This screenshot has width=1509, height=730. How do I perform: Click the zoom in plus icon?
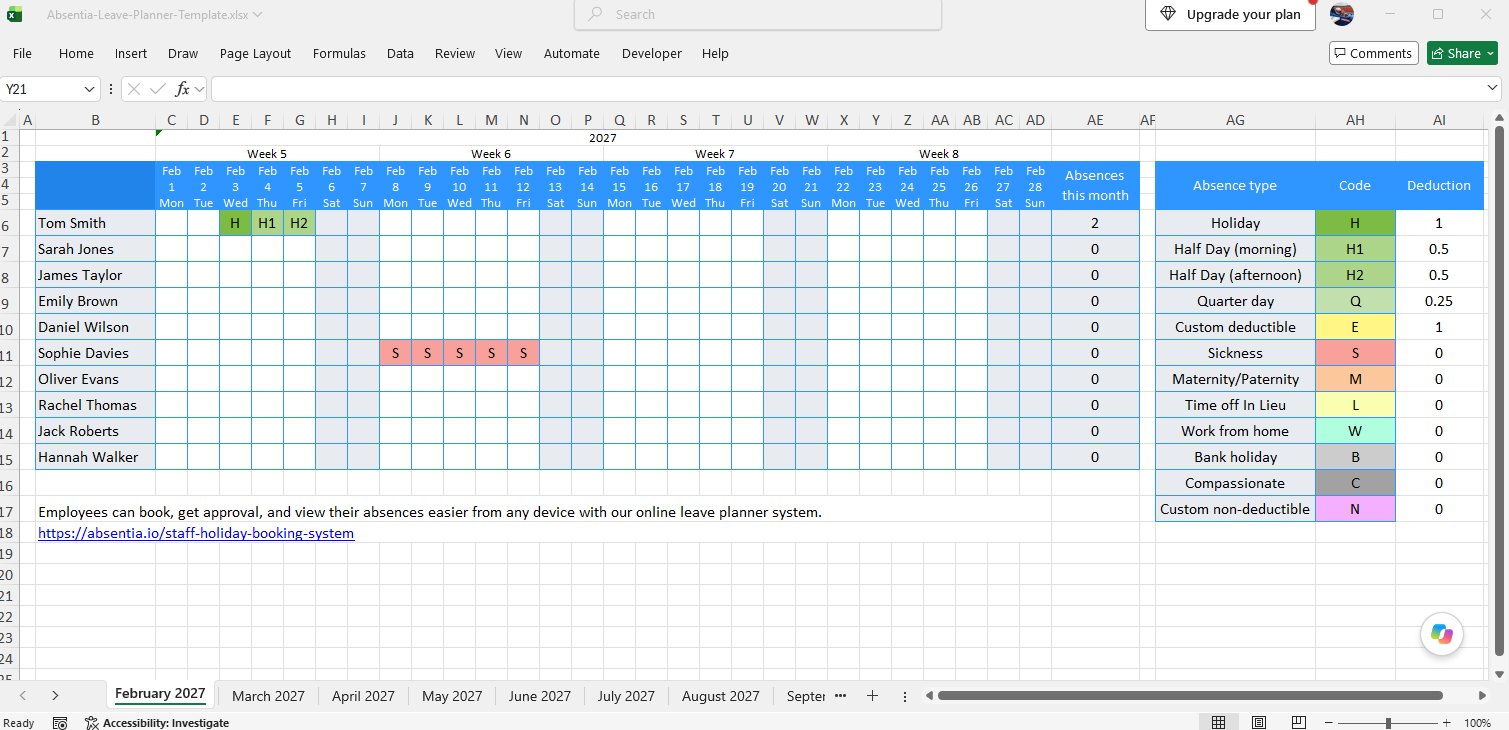pyautogui.click(x=1446, y=722)
